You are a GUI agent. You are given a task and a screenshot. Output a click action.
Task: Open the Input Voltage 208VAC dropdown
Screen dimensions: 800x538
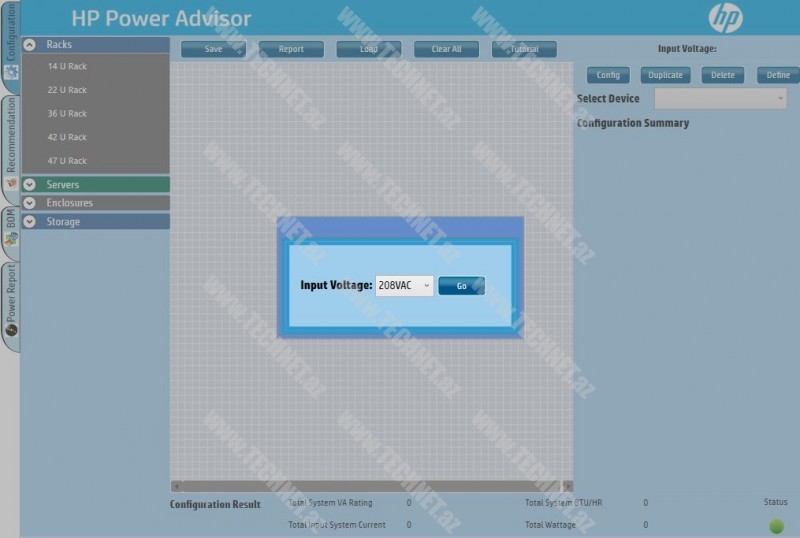[x=404, y=286]
